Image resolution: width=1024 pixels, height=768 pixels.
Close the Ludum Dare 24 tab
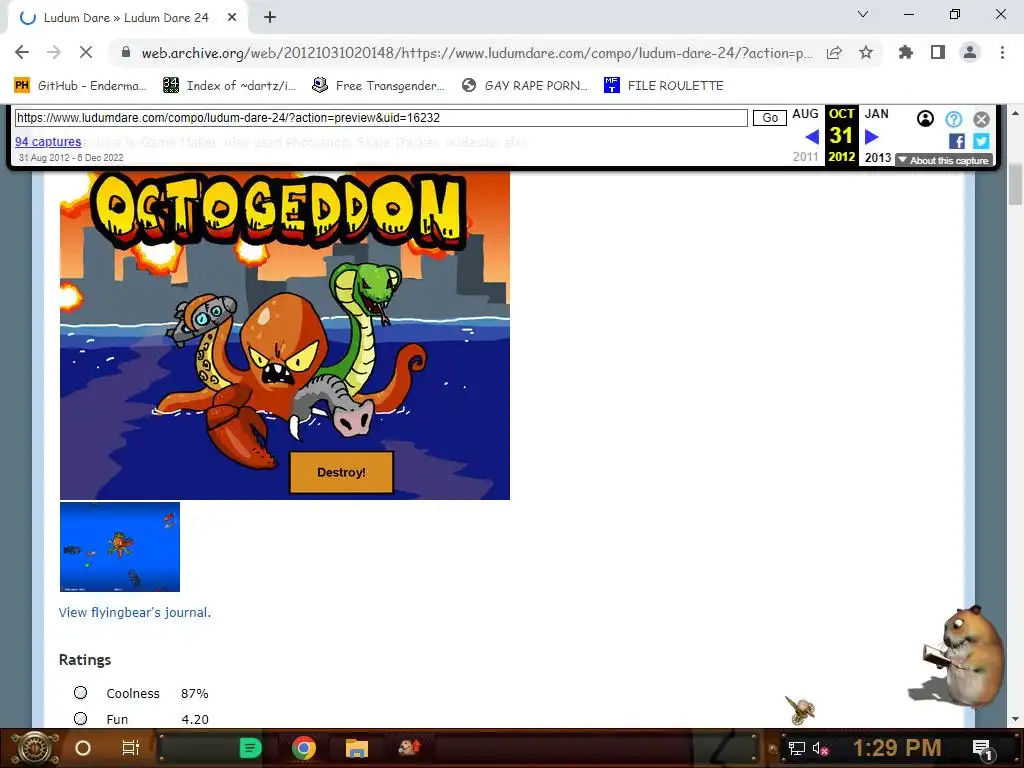click(x=232, y=18)
